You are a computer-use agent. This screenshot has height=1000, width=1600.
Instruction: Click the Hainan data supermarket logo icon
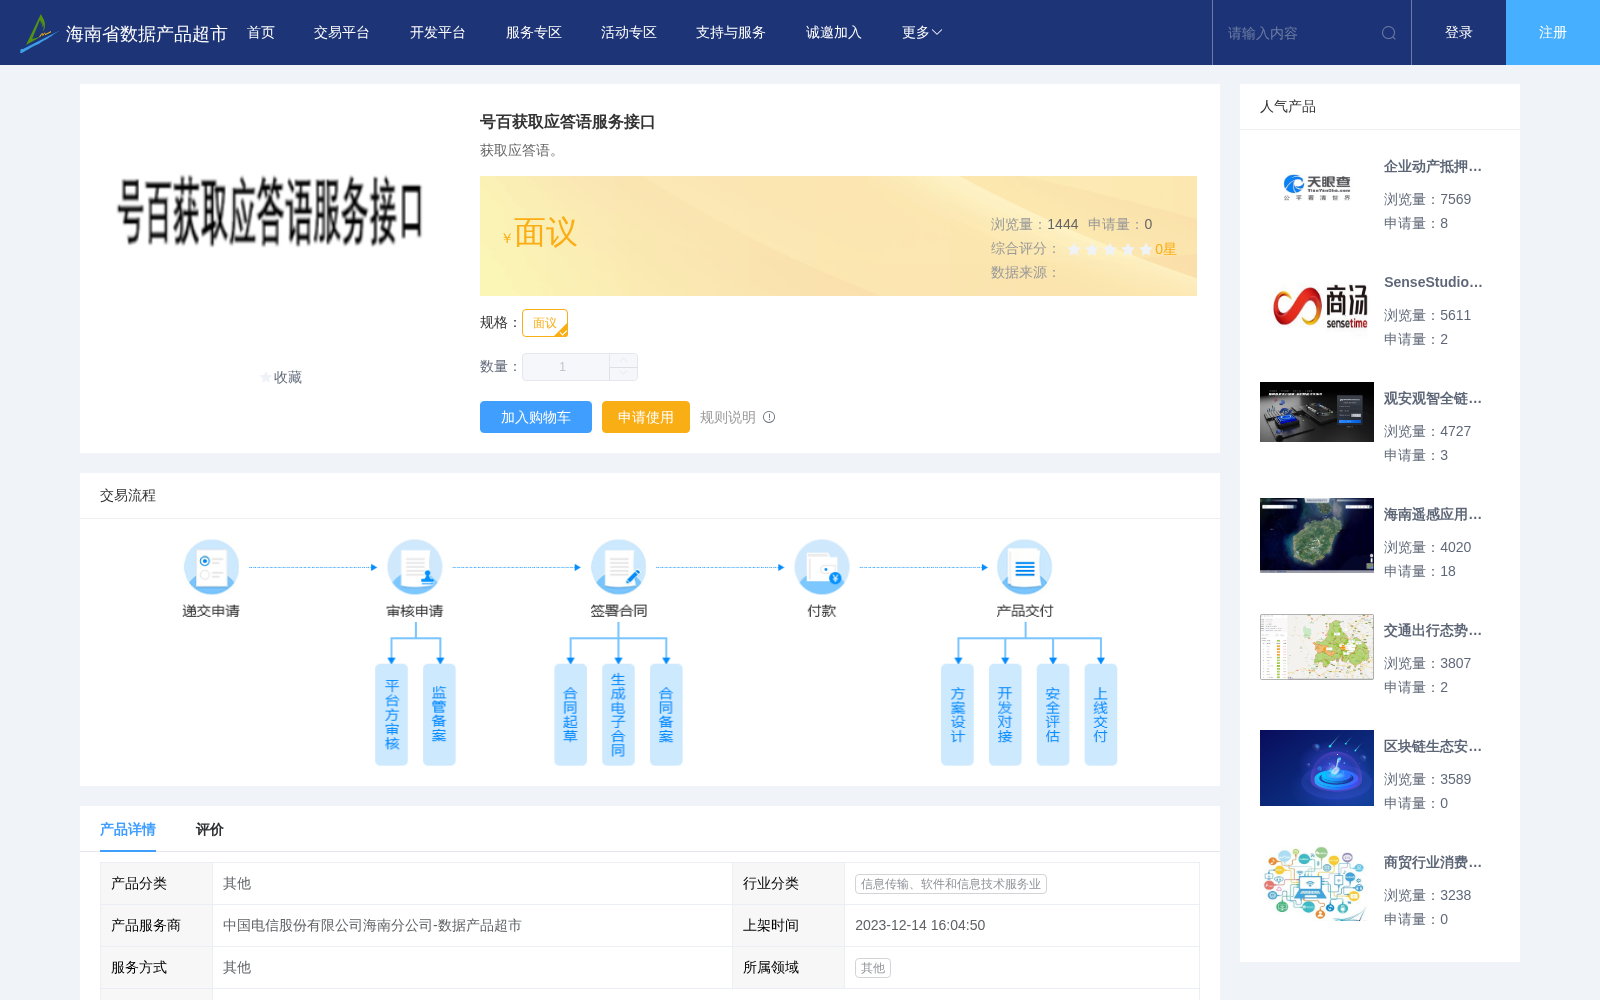click(38, 33)
